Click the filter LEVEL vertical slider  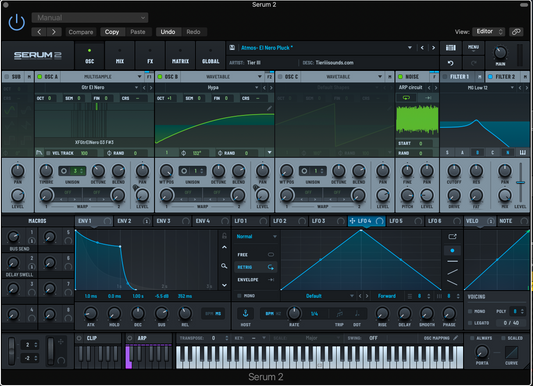(520, 182)
